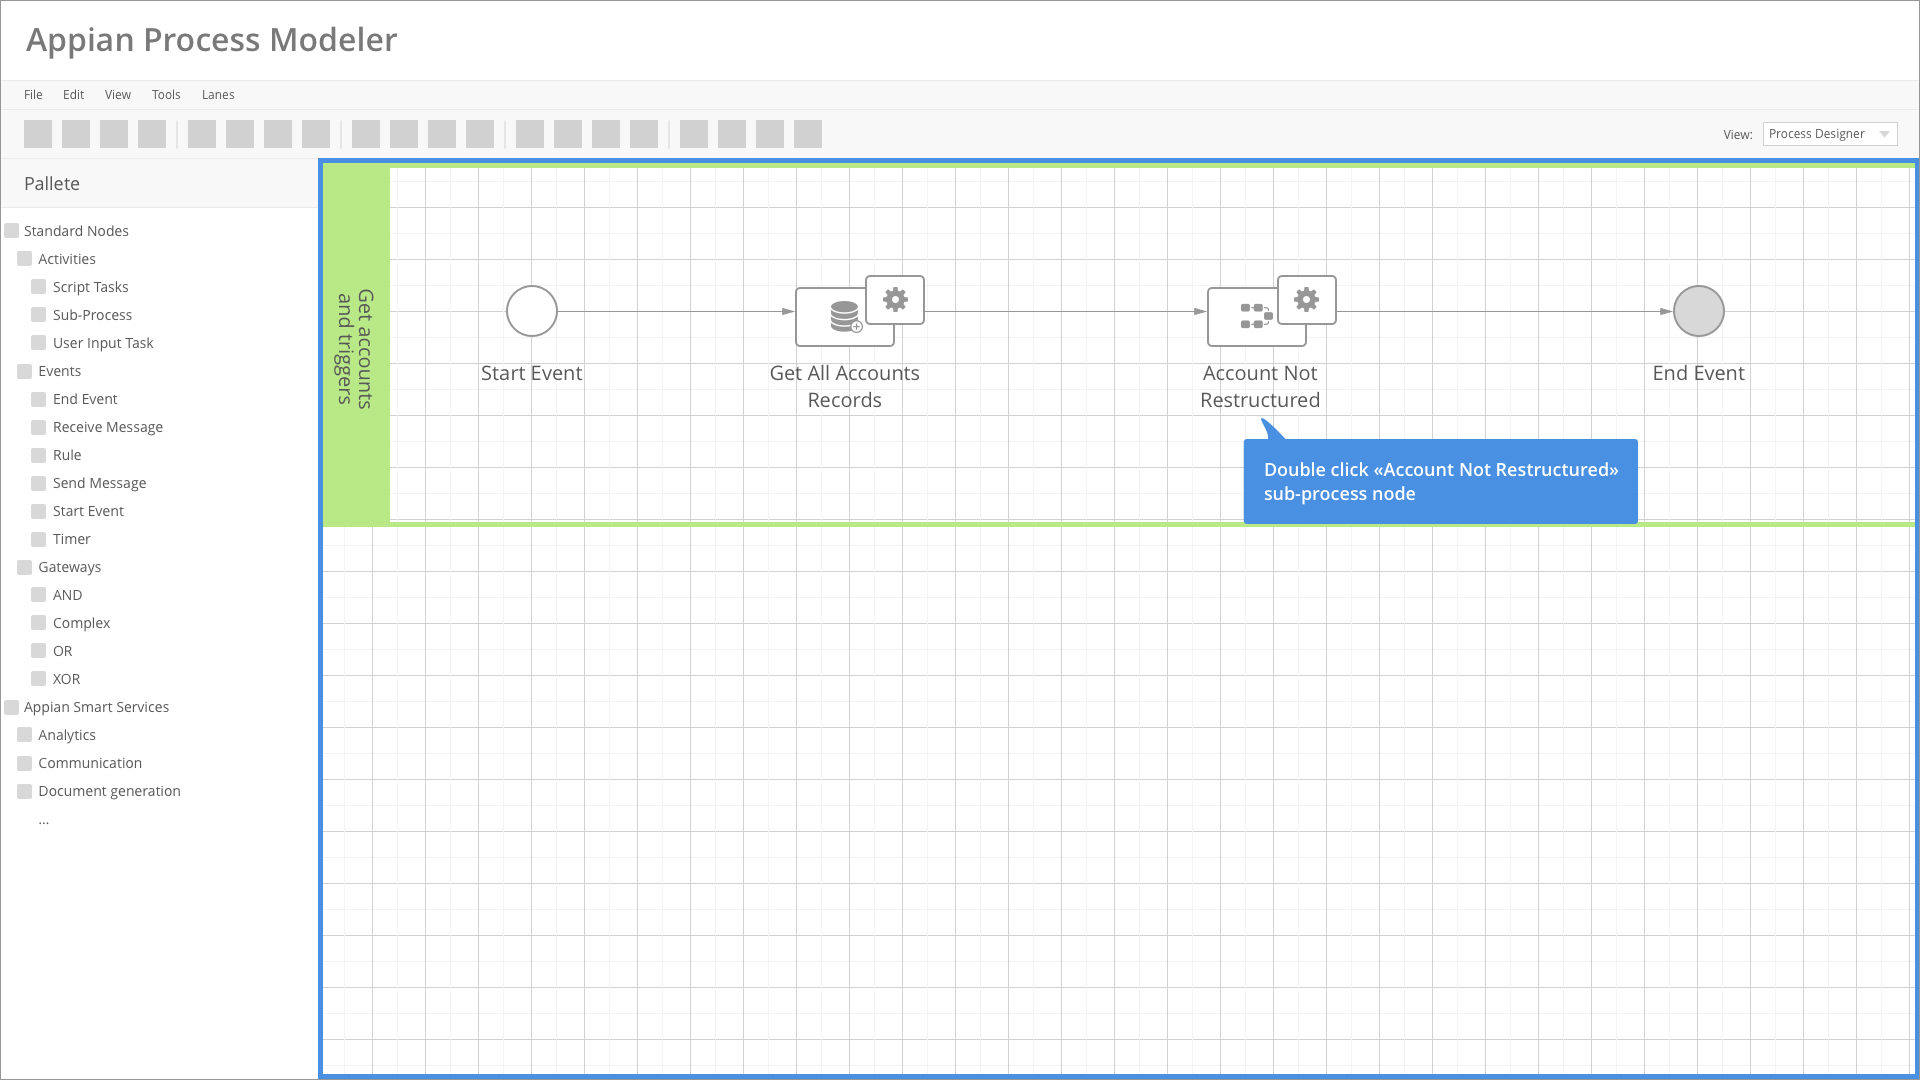Click the gear icon on Account Not Restructured
Viewport: 1920px width, 1080px height.
pyautogui.click(x=1306, y=300)
